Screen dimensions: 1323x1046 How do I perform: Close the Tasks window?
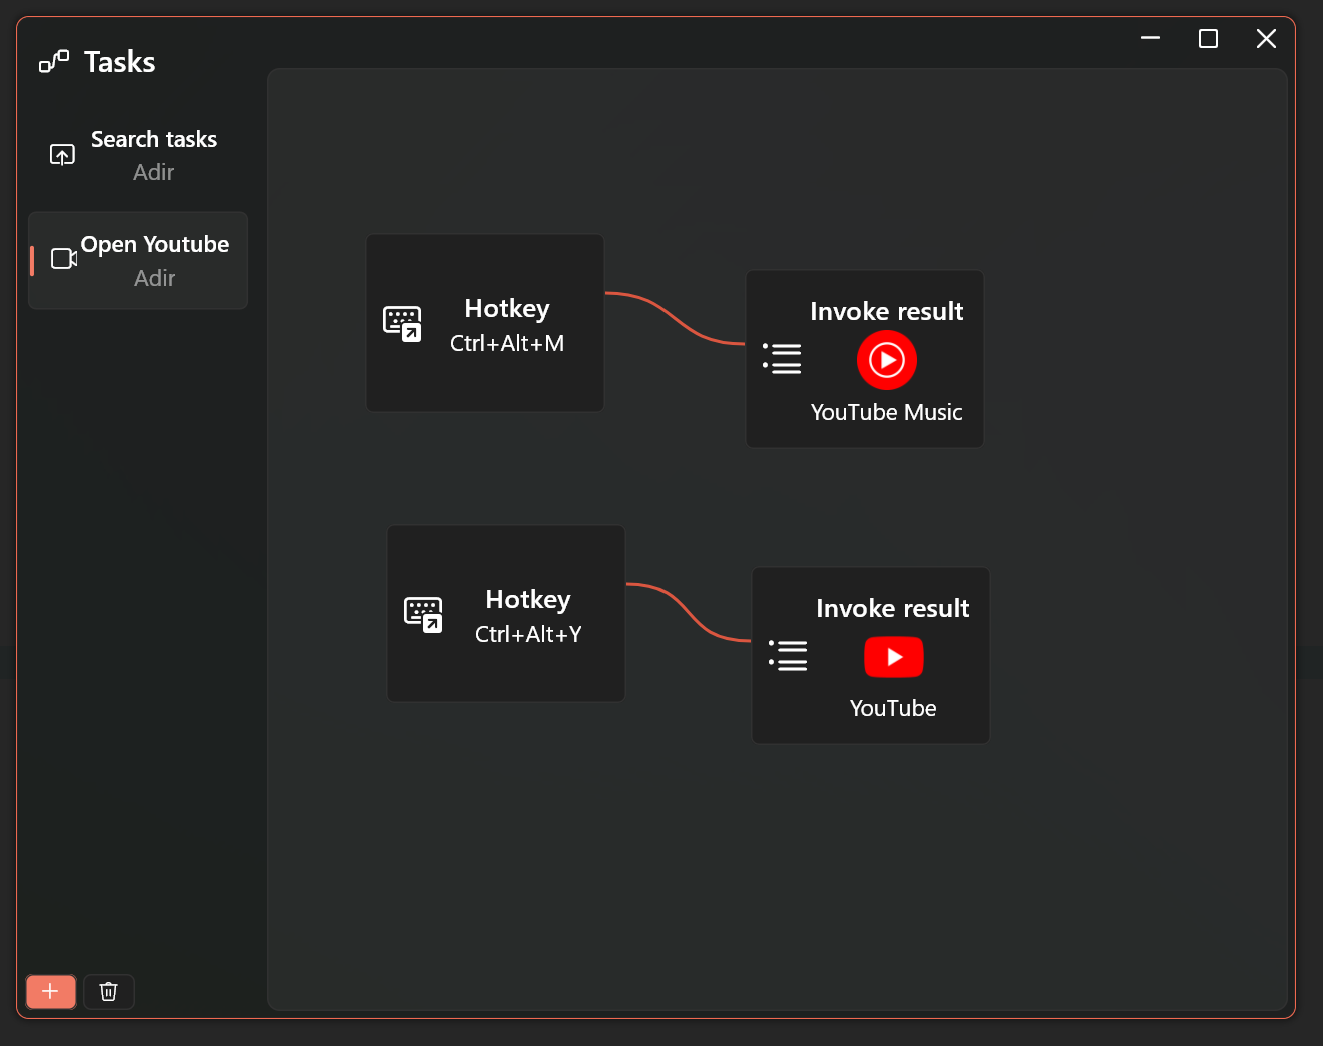click(1266, 38)
